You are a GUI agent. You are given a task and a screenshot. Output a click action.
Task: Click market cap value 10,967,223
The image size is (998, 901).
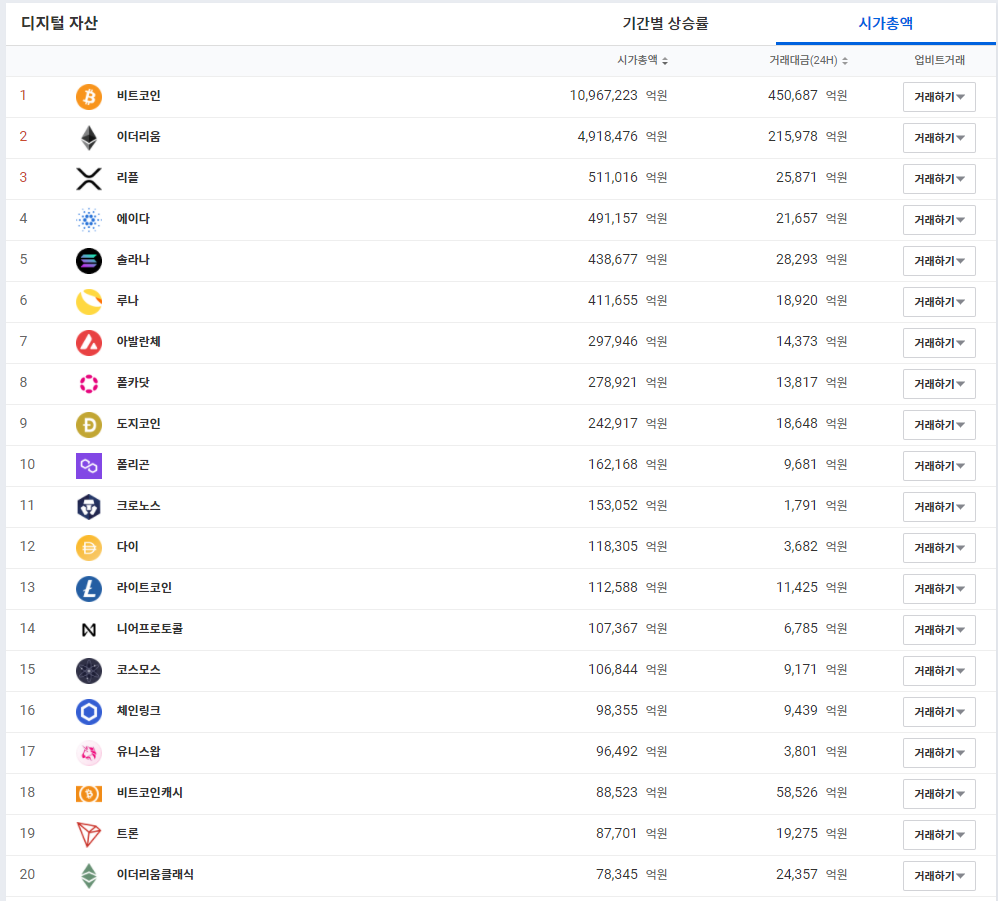[x=603, y=95]
